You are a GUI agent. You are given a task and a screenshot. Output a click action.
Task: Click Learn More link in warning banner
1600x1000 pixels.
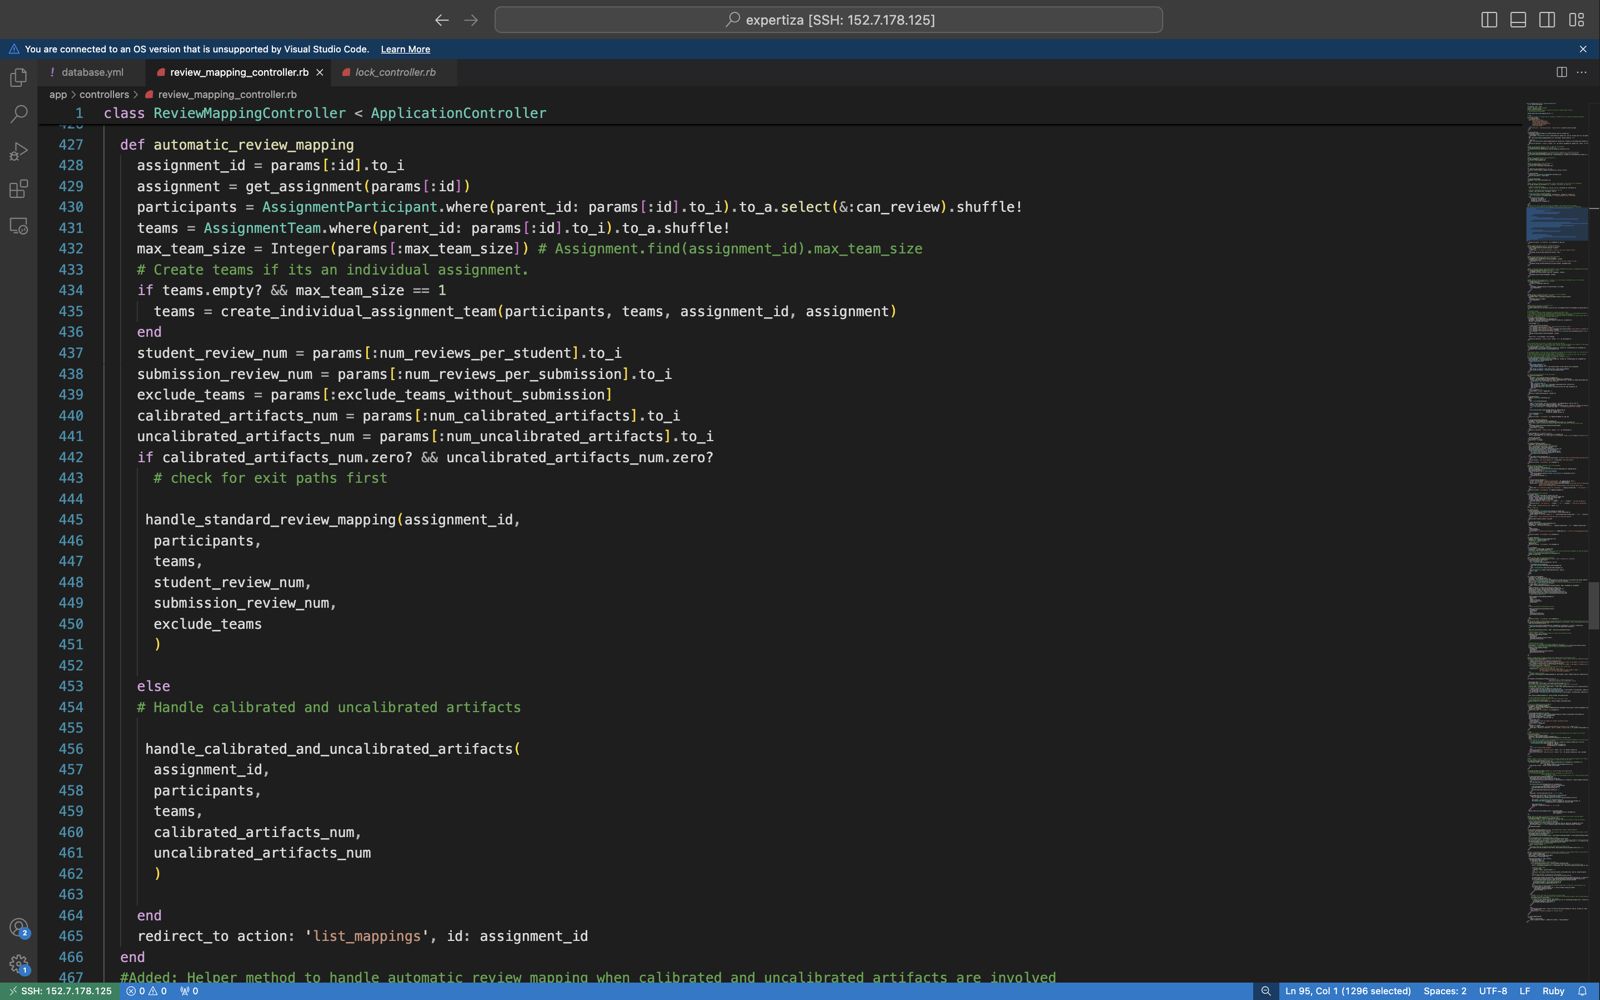tap(405, 49)
